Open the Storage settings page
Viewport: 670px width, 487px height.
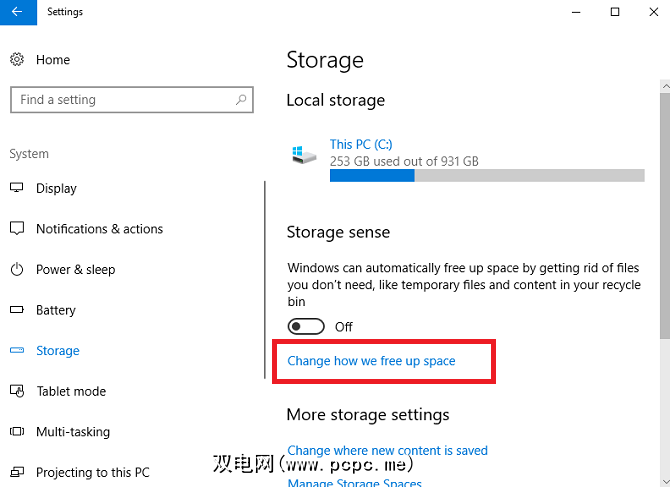(x=57, y=351)
